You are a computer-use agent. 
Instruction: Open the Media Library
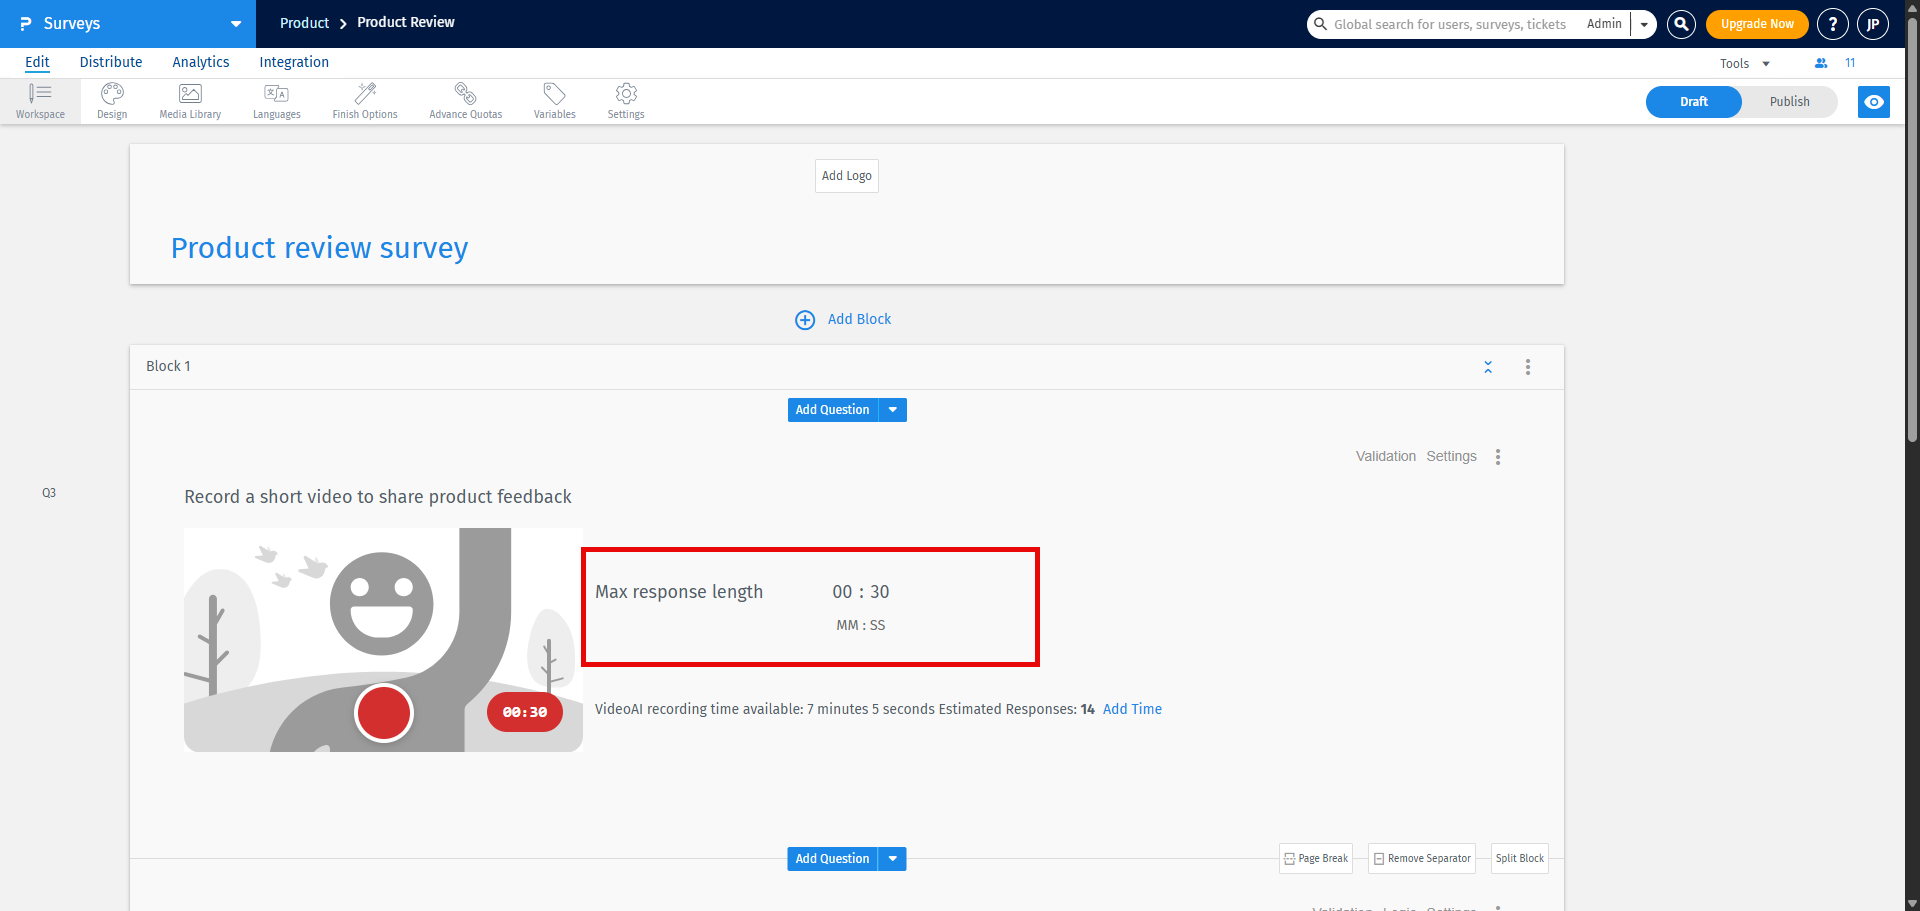pyautogui.click(x=190, y=102)
